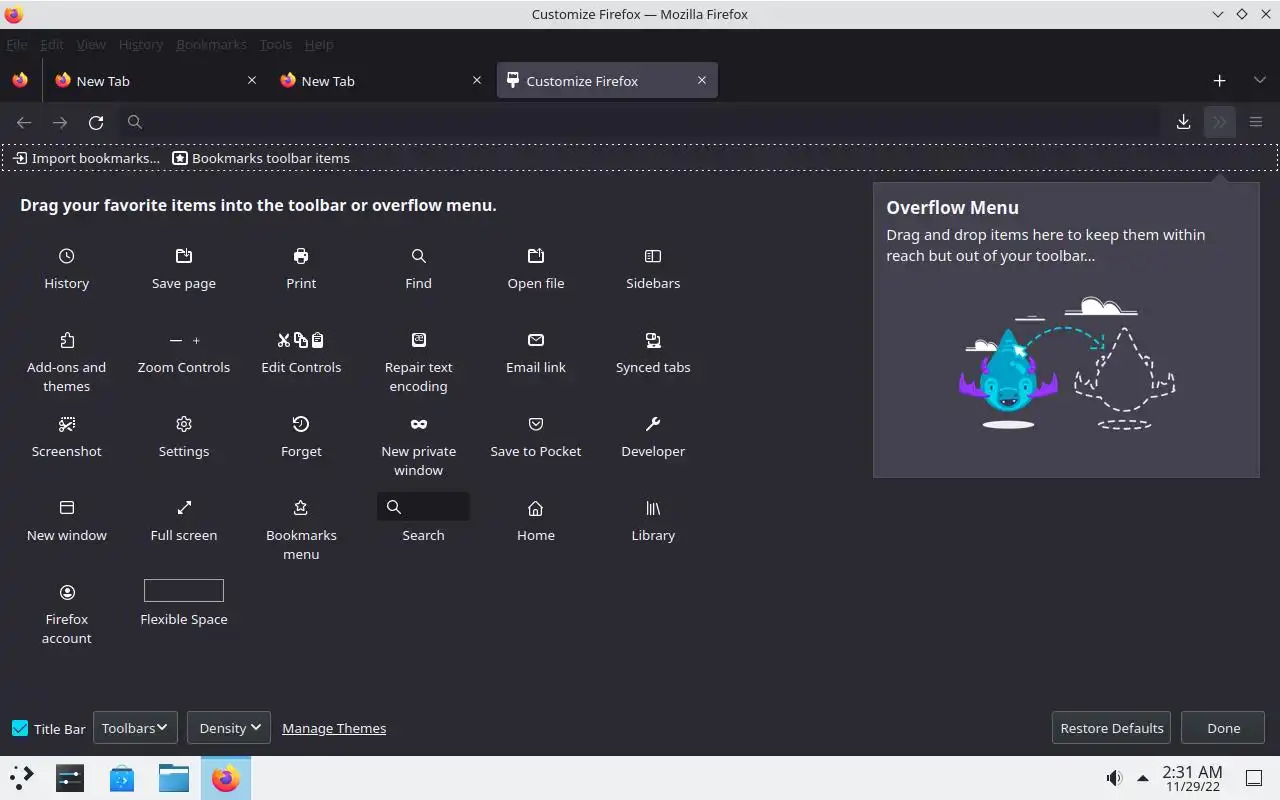Close the Customize Firefox tab
Image resolution: width=1280 pixels, height=800 pixels.
coord(702,80)
